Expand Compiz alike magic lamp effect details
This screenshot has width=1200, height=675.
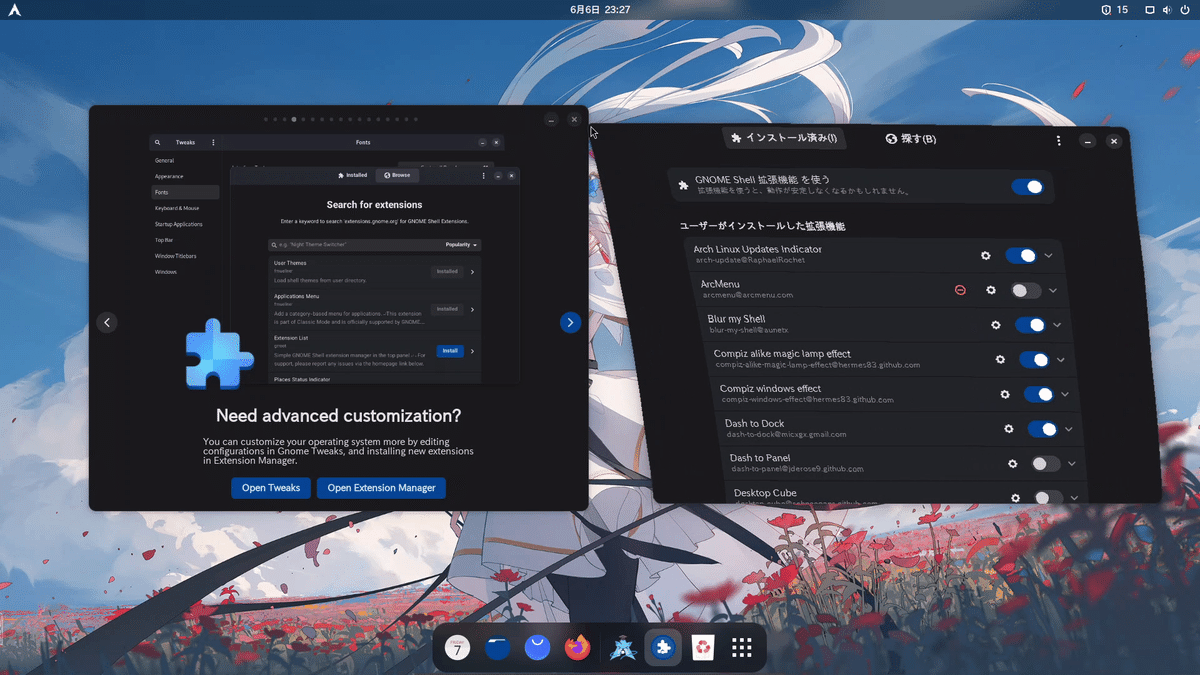(x=1061, y=360)
